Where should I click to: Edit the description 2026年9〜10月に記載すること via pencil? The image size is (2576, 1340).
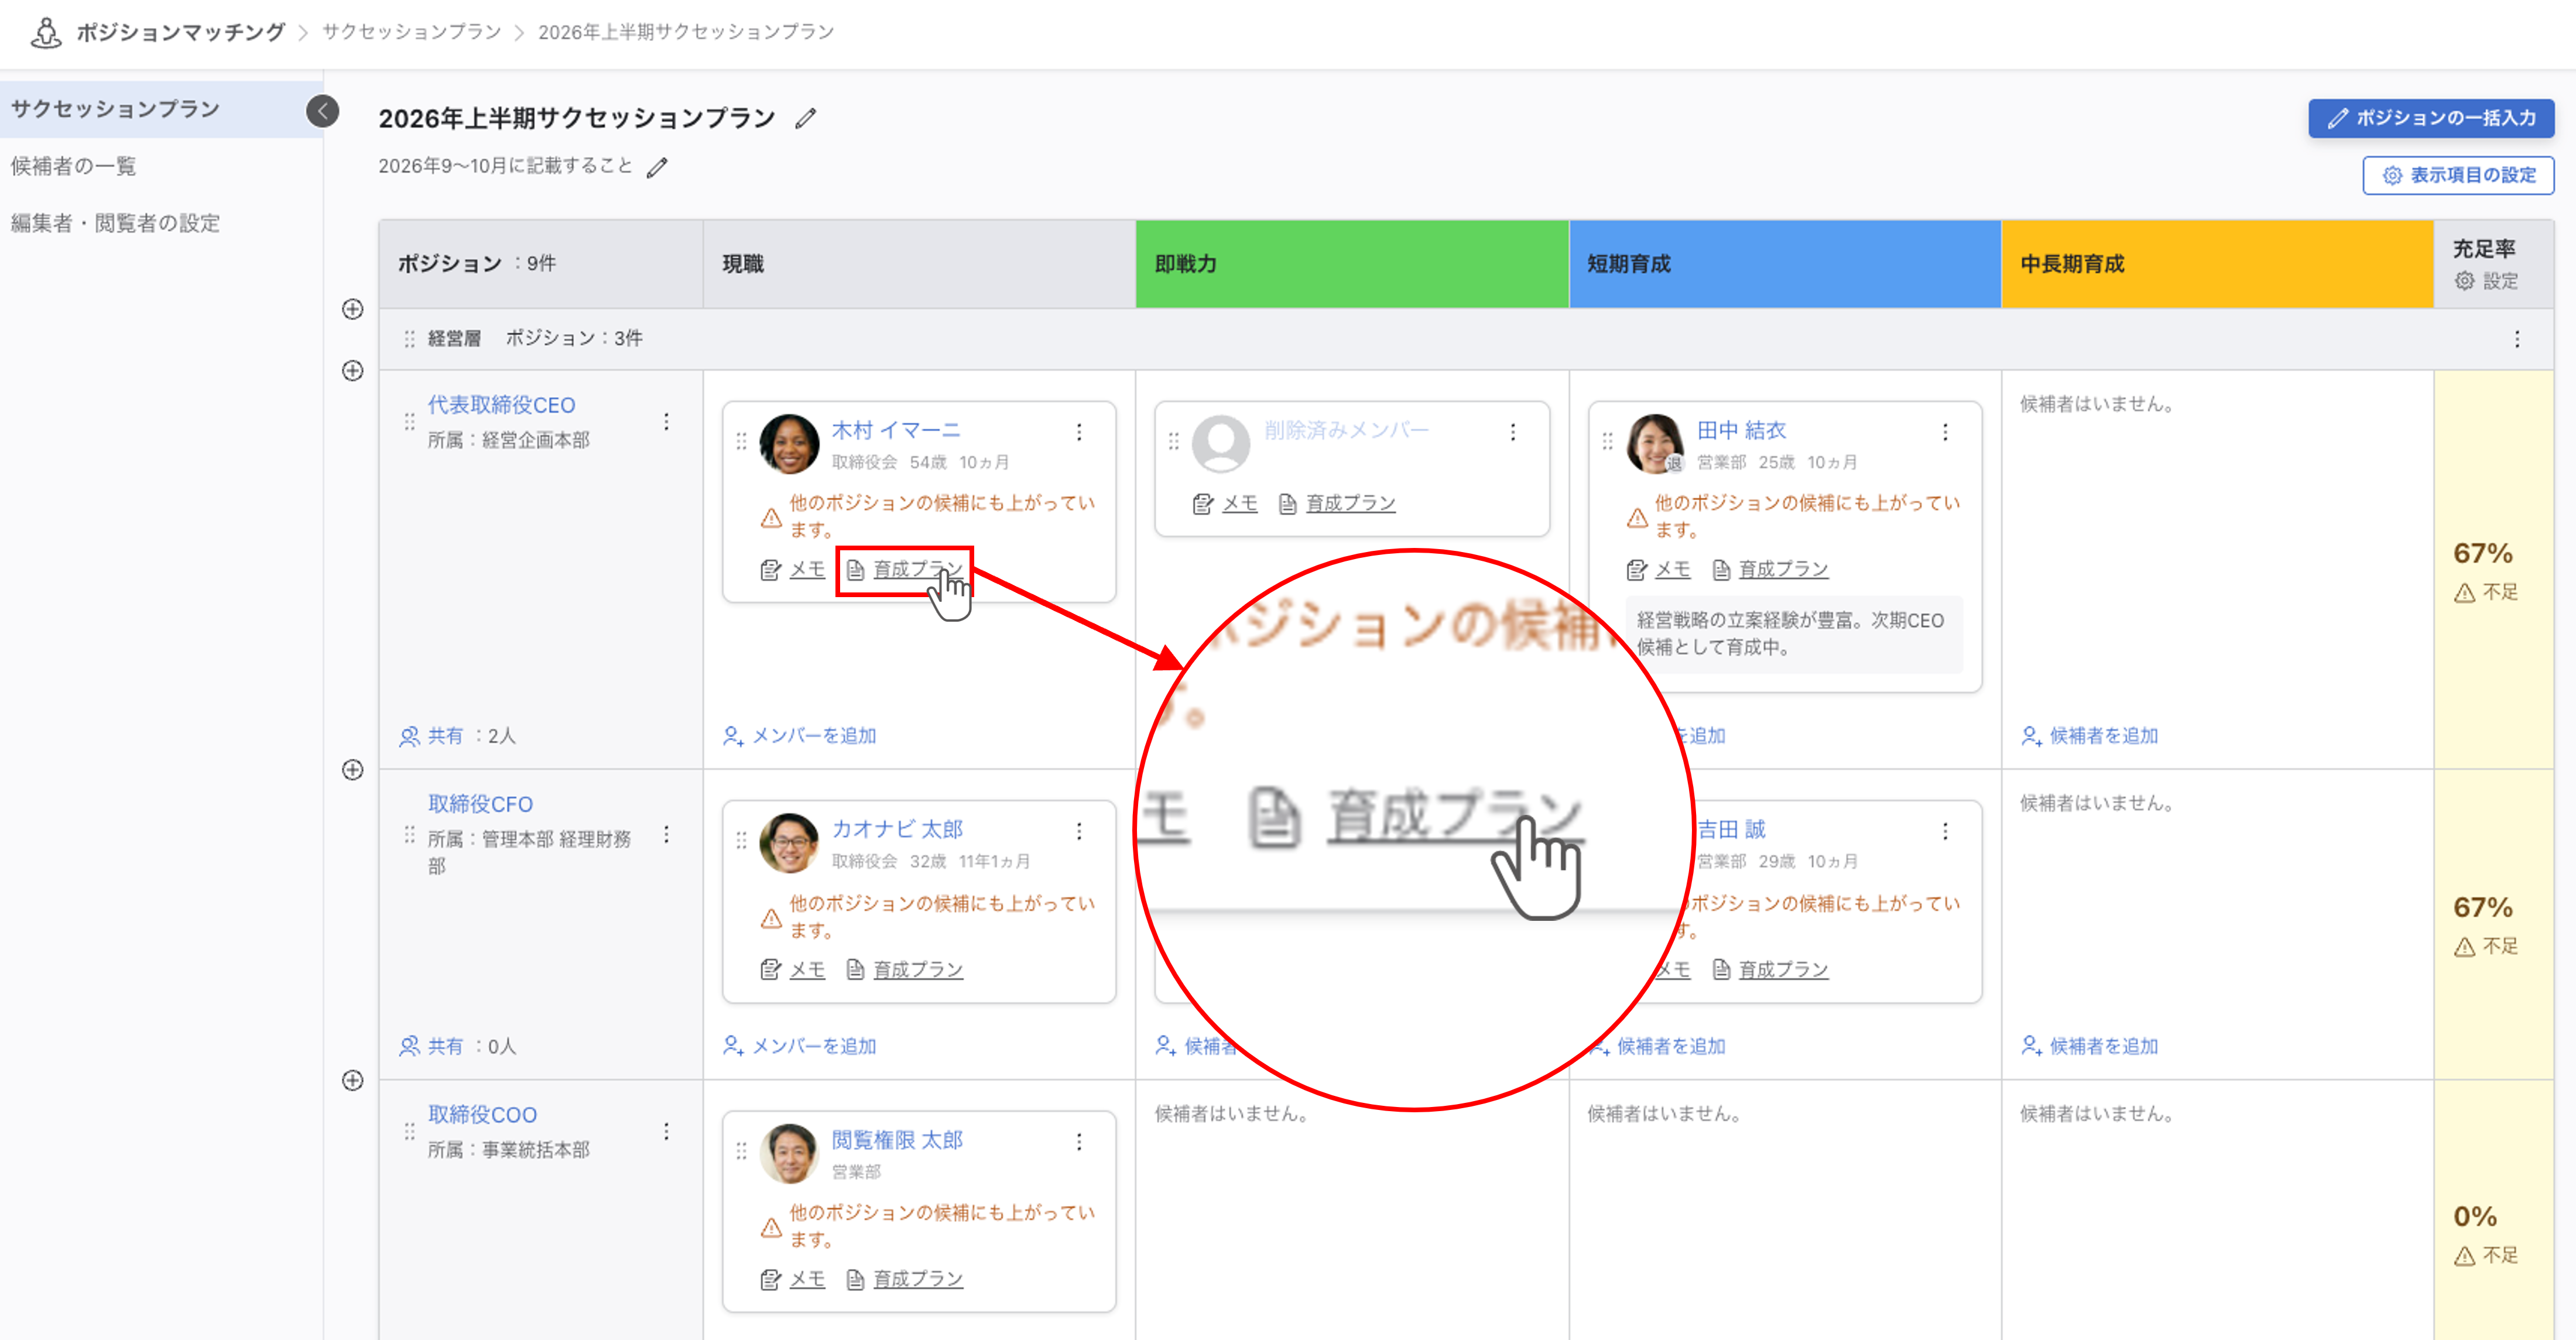click(x=657, y=167)
